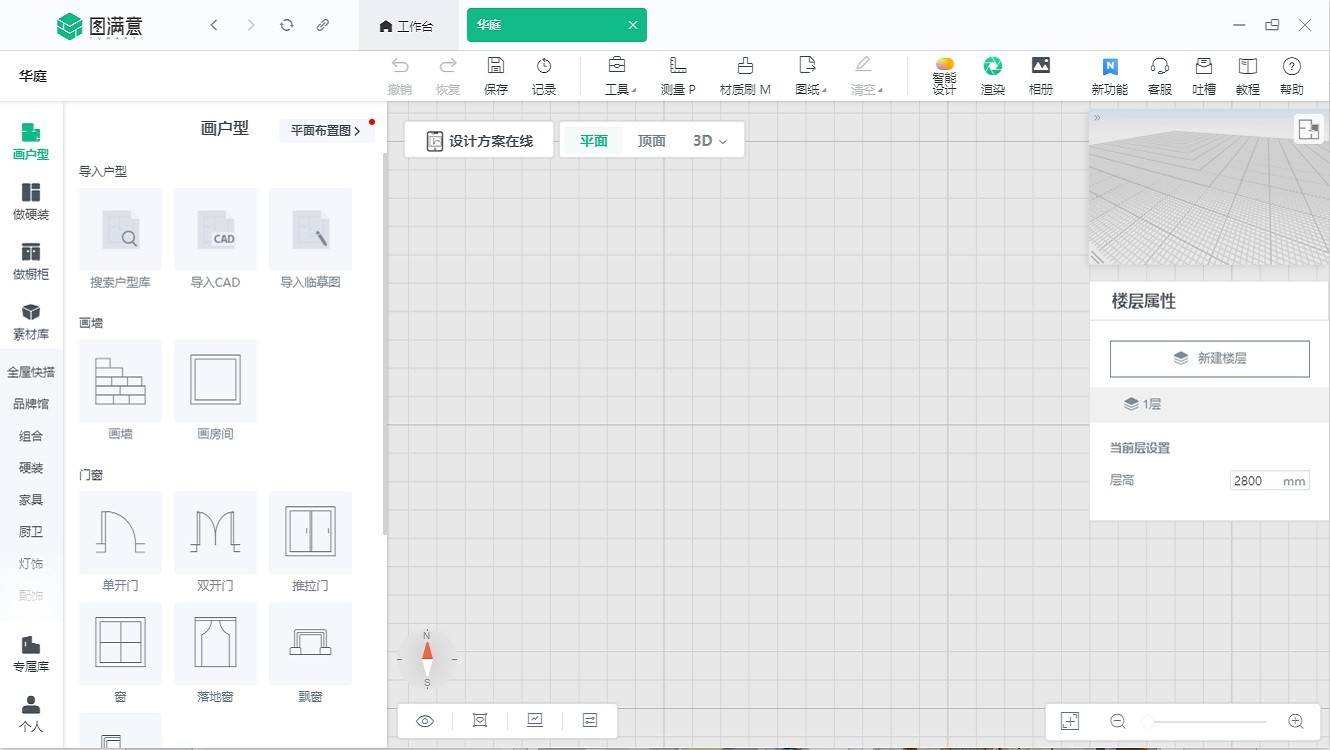Click the chart-screen icon in bottom canvas toolbar
This screenshot has width=1330, height=750.
coord(535,720)
